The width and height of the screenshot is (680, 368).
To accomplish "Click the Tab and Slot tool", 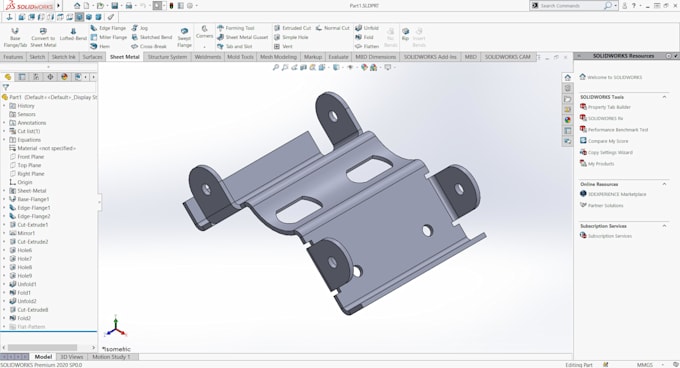I will tap(234, 46).
